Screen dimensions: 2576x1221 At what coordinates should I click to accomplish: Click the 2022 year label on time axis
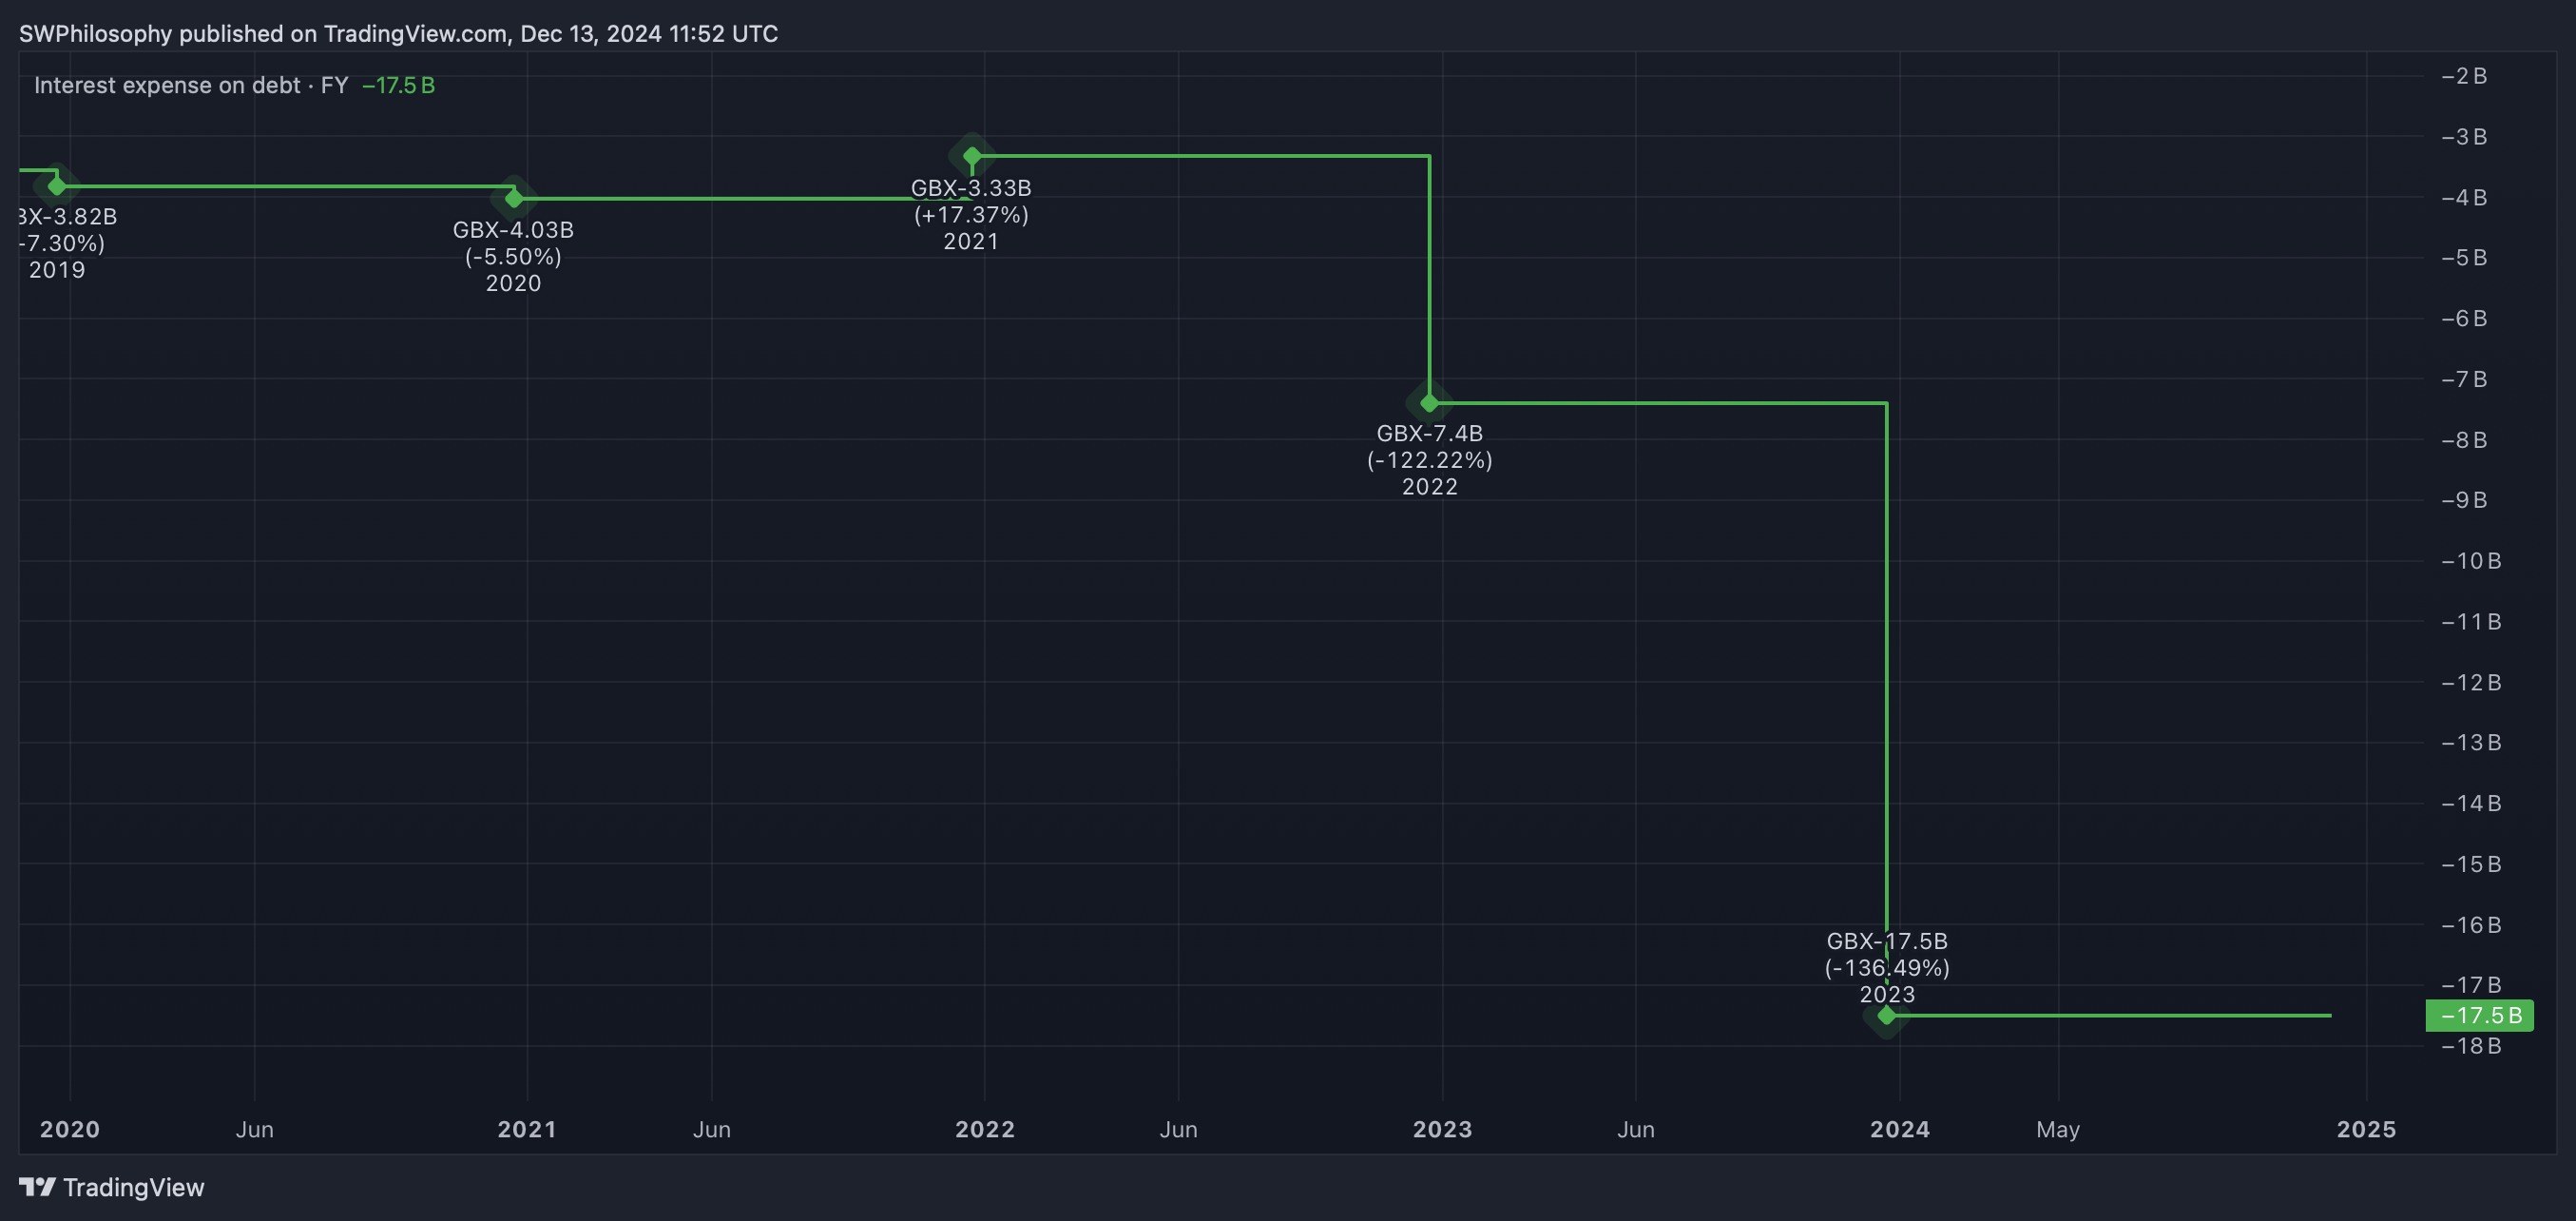984,1129
